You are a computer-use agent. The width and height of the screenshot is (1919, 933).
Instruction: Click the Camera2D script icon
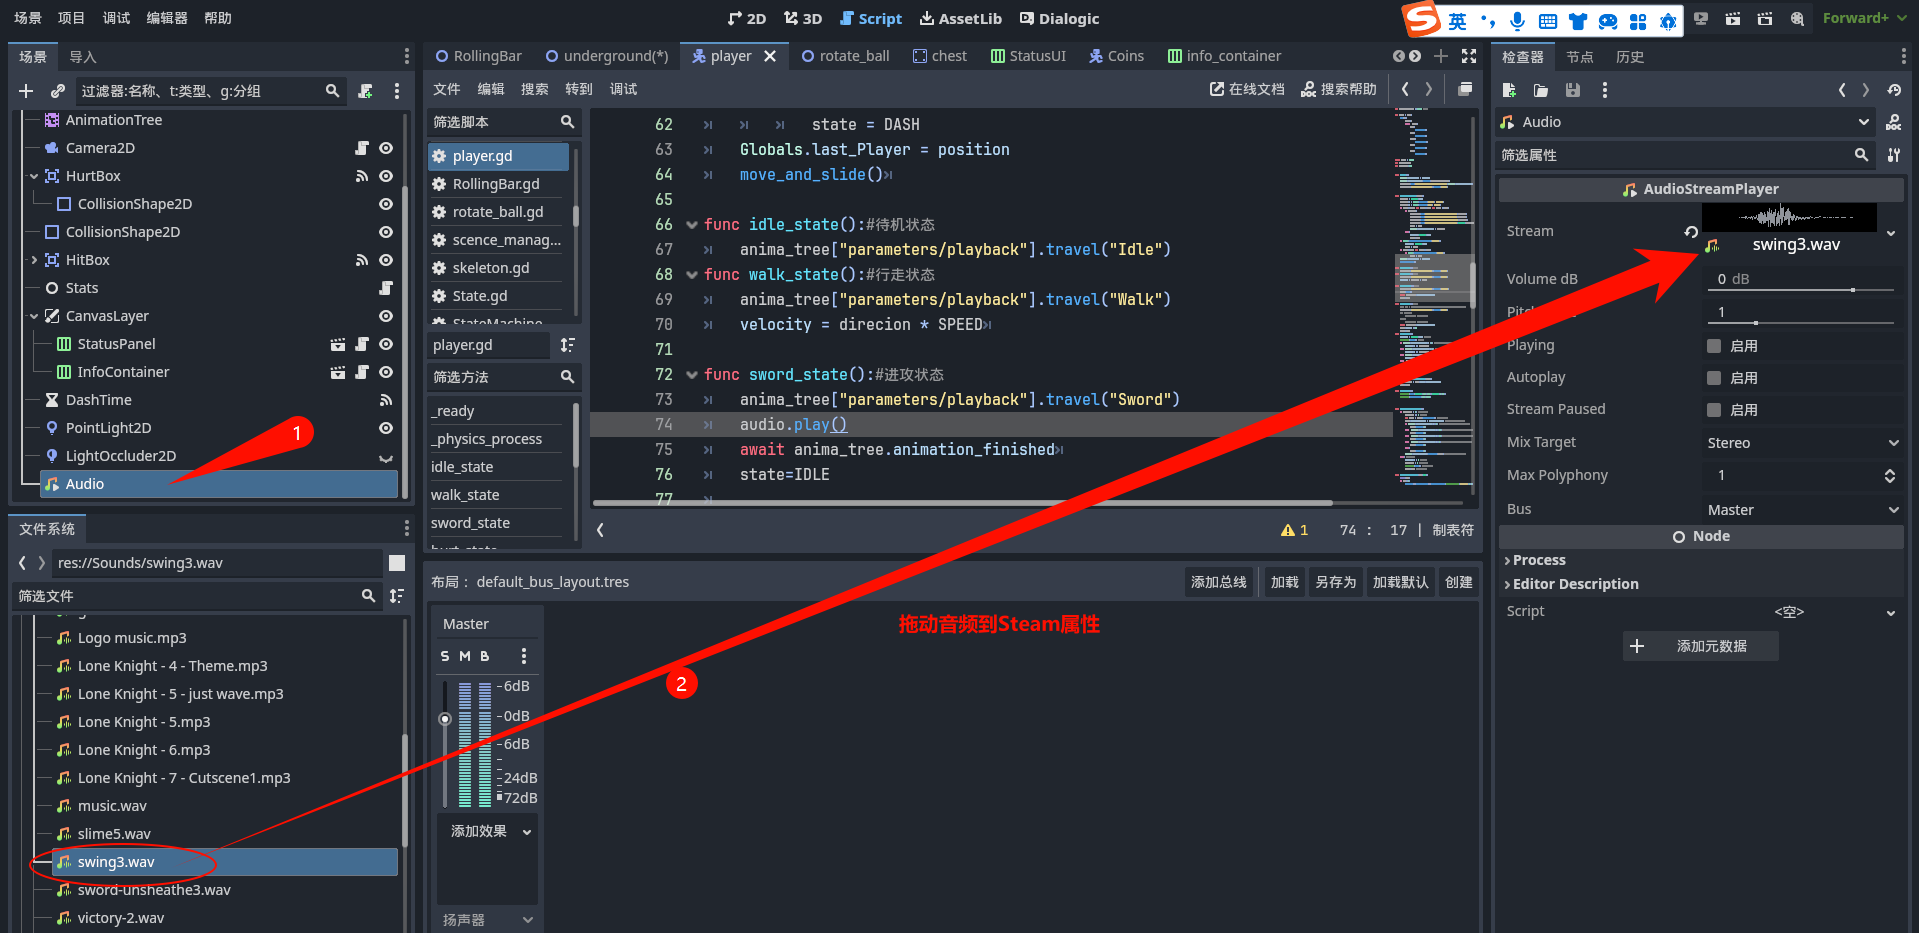pyautogui.click(x=362, y=148)
